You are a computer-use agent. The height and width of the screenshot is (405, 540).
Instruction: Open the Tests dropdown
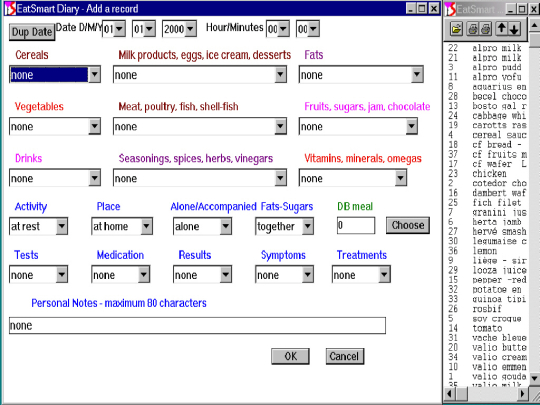coord(61,274)
